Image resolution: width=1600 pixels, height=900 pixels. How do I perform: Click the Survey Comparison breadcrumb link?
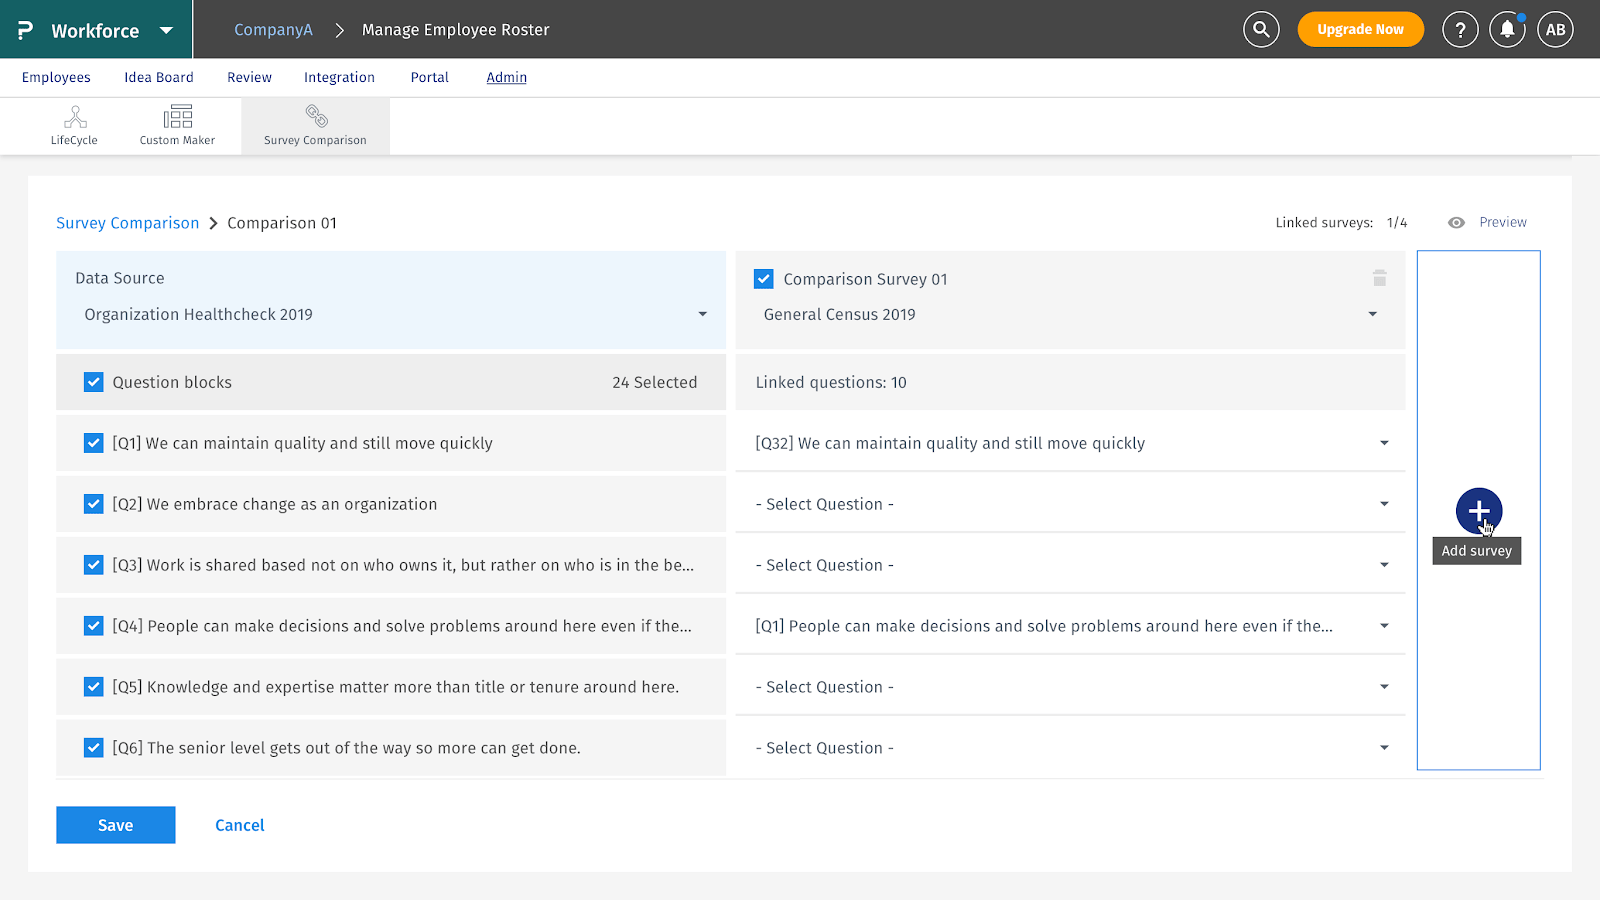coord(128,223)
